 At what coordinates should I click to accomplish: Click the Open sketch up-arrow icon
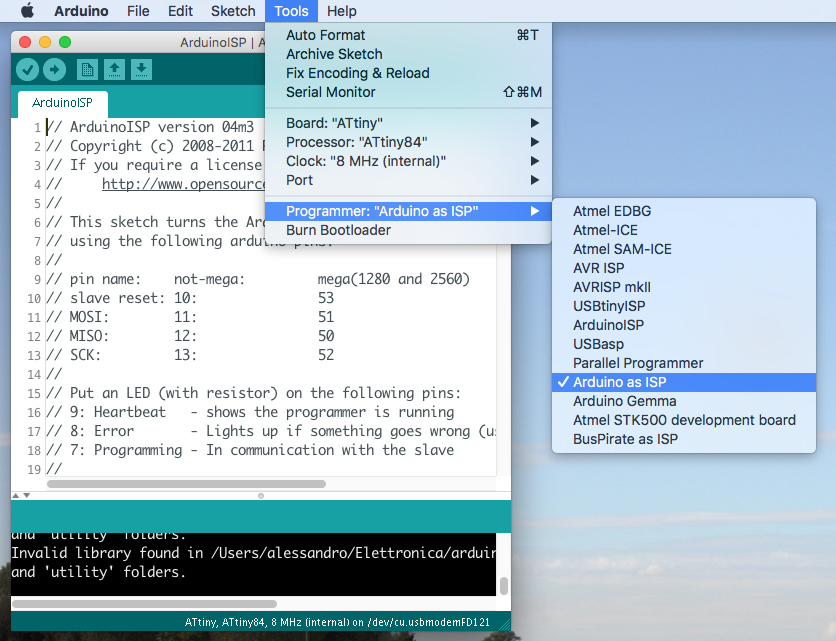point(115,69)
